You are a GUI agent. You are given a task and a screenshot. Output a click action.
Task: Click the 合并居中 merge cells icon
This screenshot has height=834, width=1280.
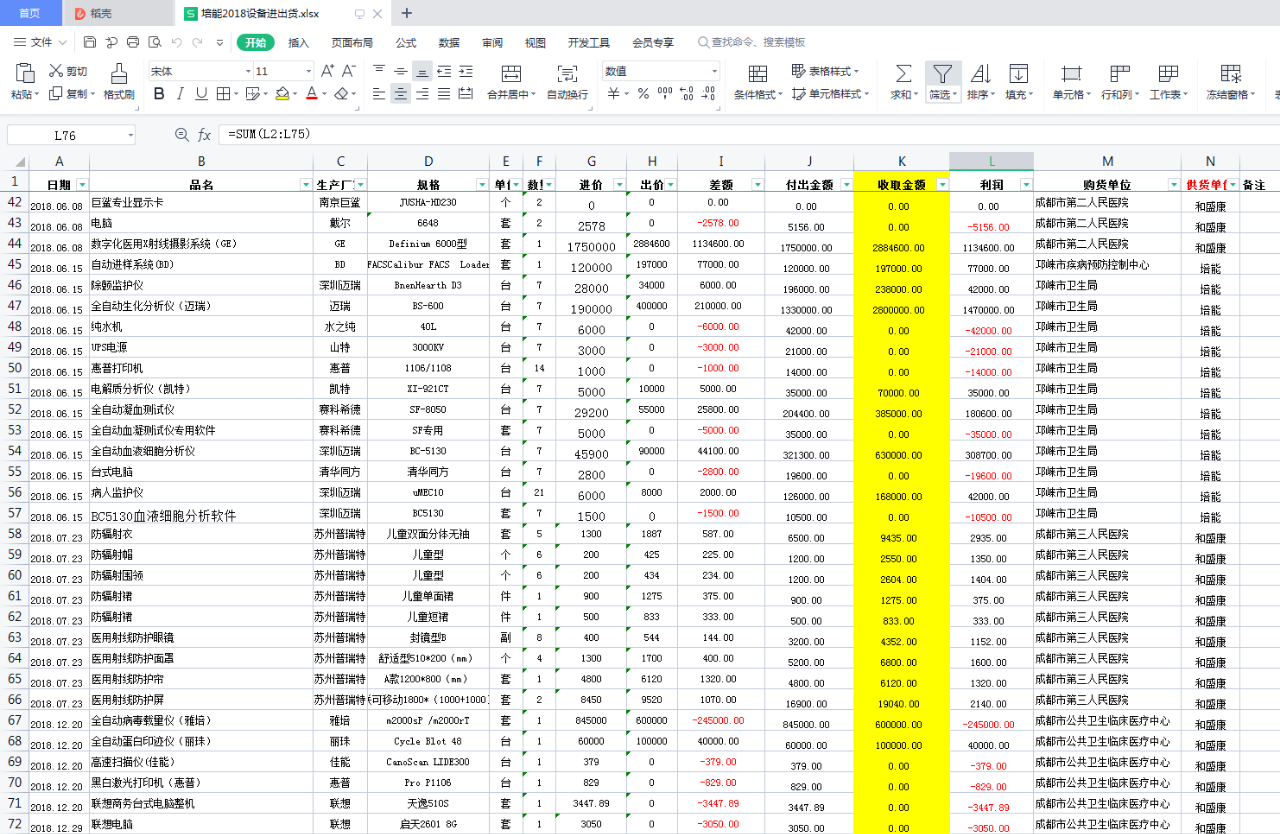511,74
